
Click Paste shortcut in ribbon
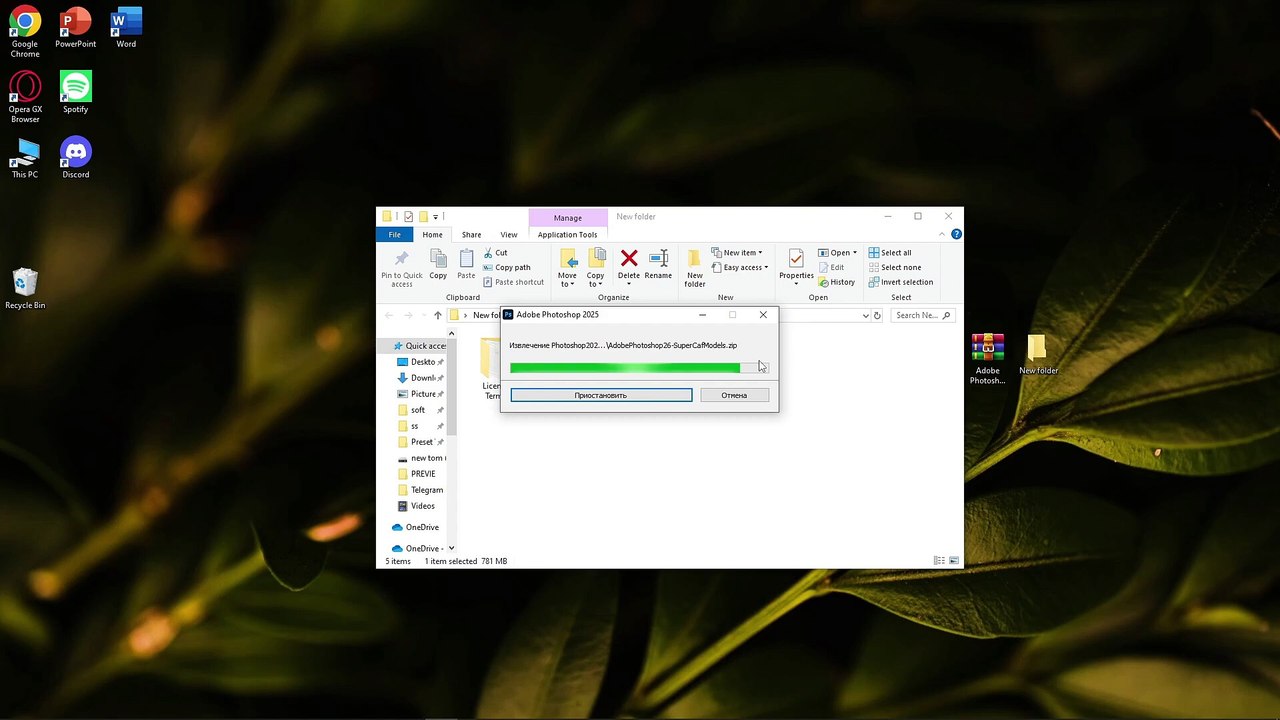coord(513,282)
